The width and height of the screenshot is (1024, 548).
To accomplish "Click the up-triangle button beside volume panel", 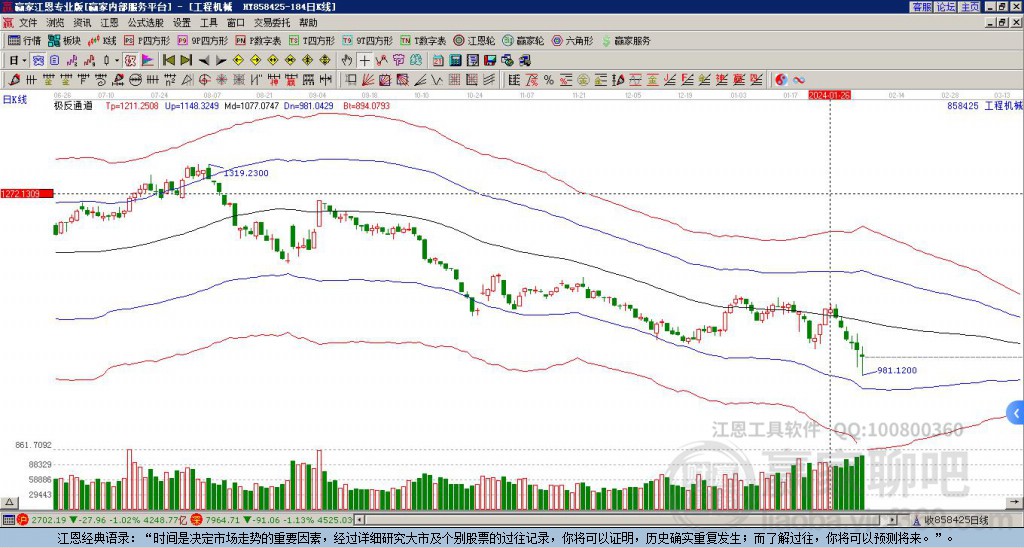I will click(x=9, y=502).
